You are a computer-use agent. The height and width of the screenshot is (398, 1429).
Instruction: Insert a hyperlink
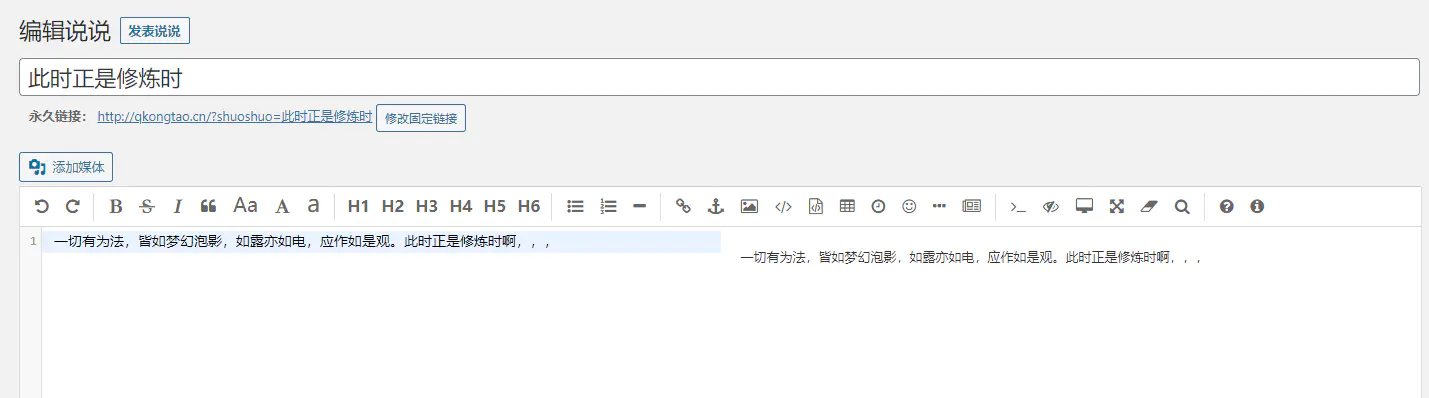[x=683, y=206]
